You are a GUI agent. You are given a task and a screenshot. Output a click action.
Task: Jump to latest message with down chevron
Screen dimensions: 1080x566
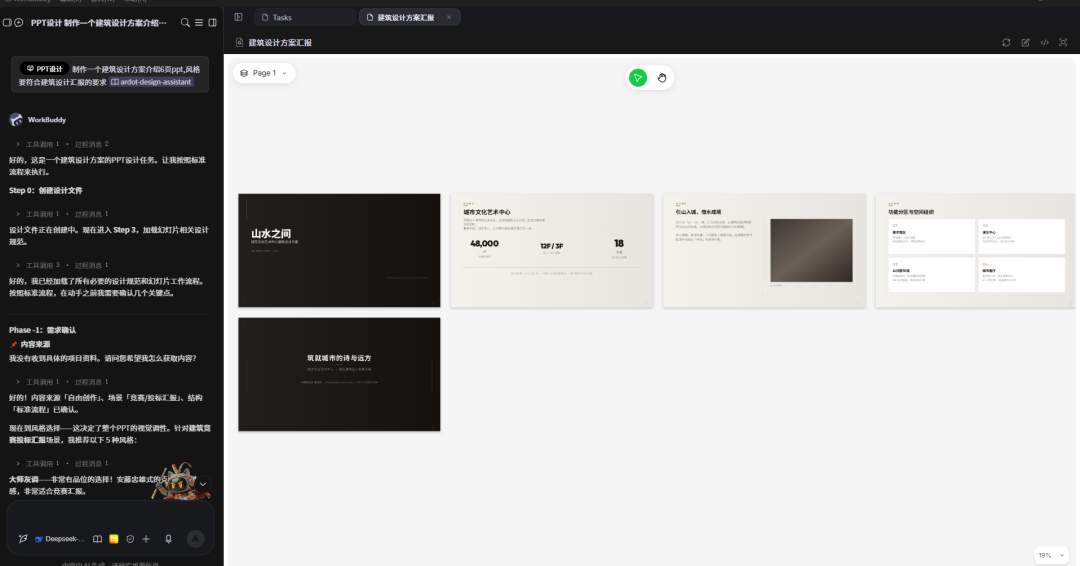(203, 484)
